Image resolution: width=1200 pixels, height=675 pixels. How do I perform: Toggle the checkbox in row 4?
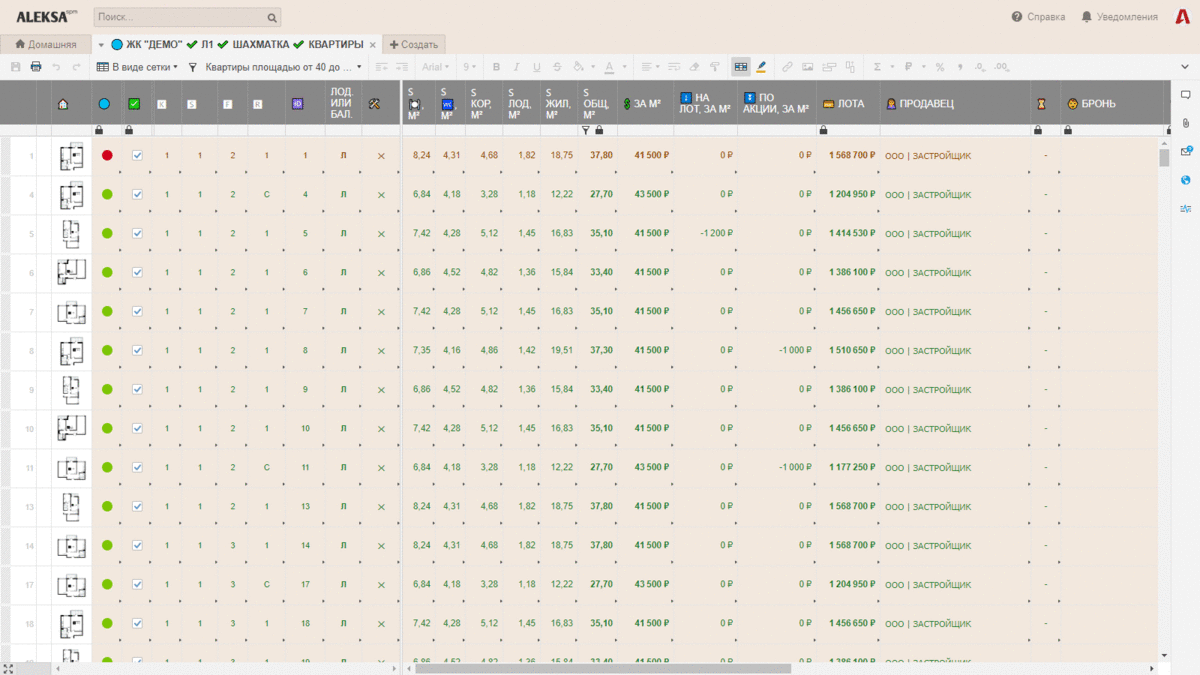(x=138, y=194)
